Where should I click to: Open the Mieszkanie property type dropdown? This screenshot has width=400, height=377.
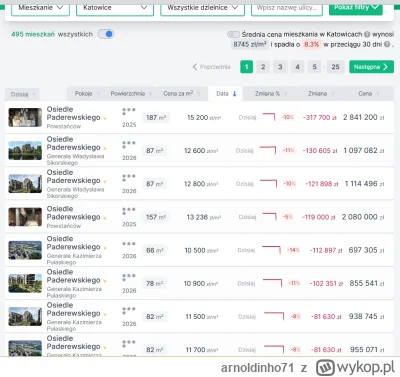[x=40, y=9]
